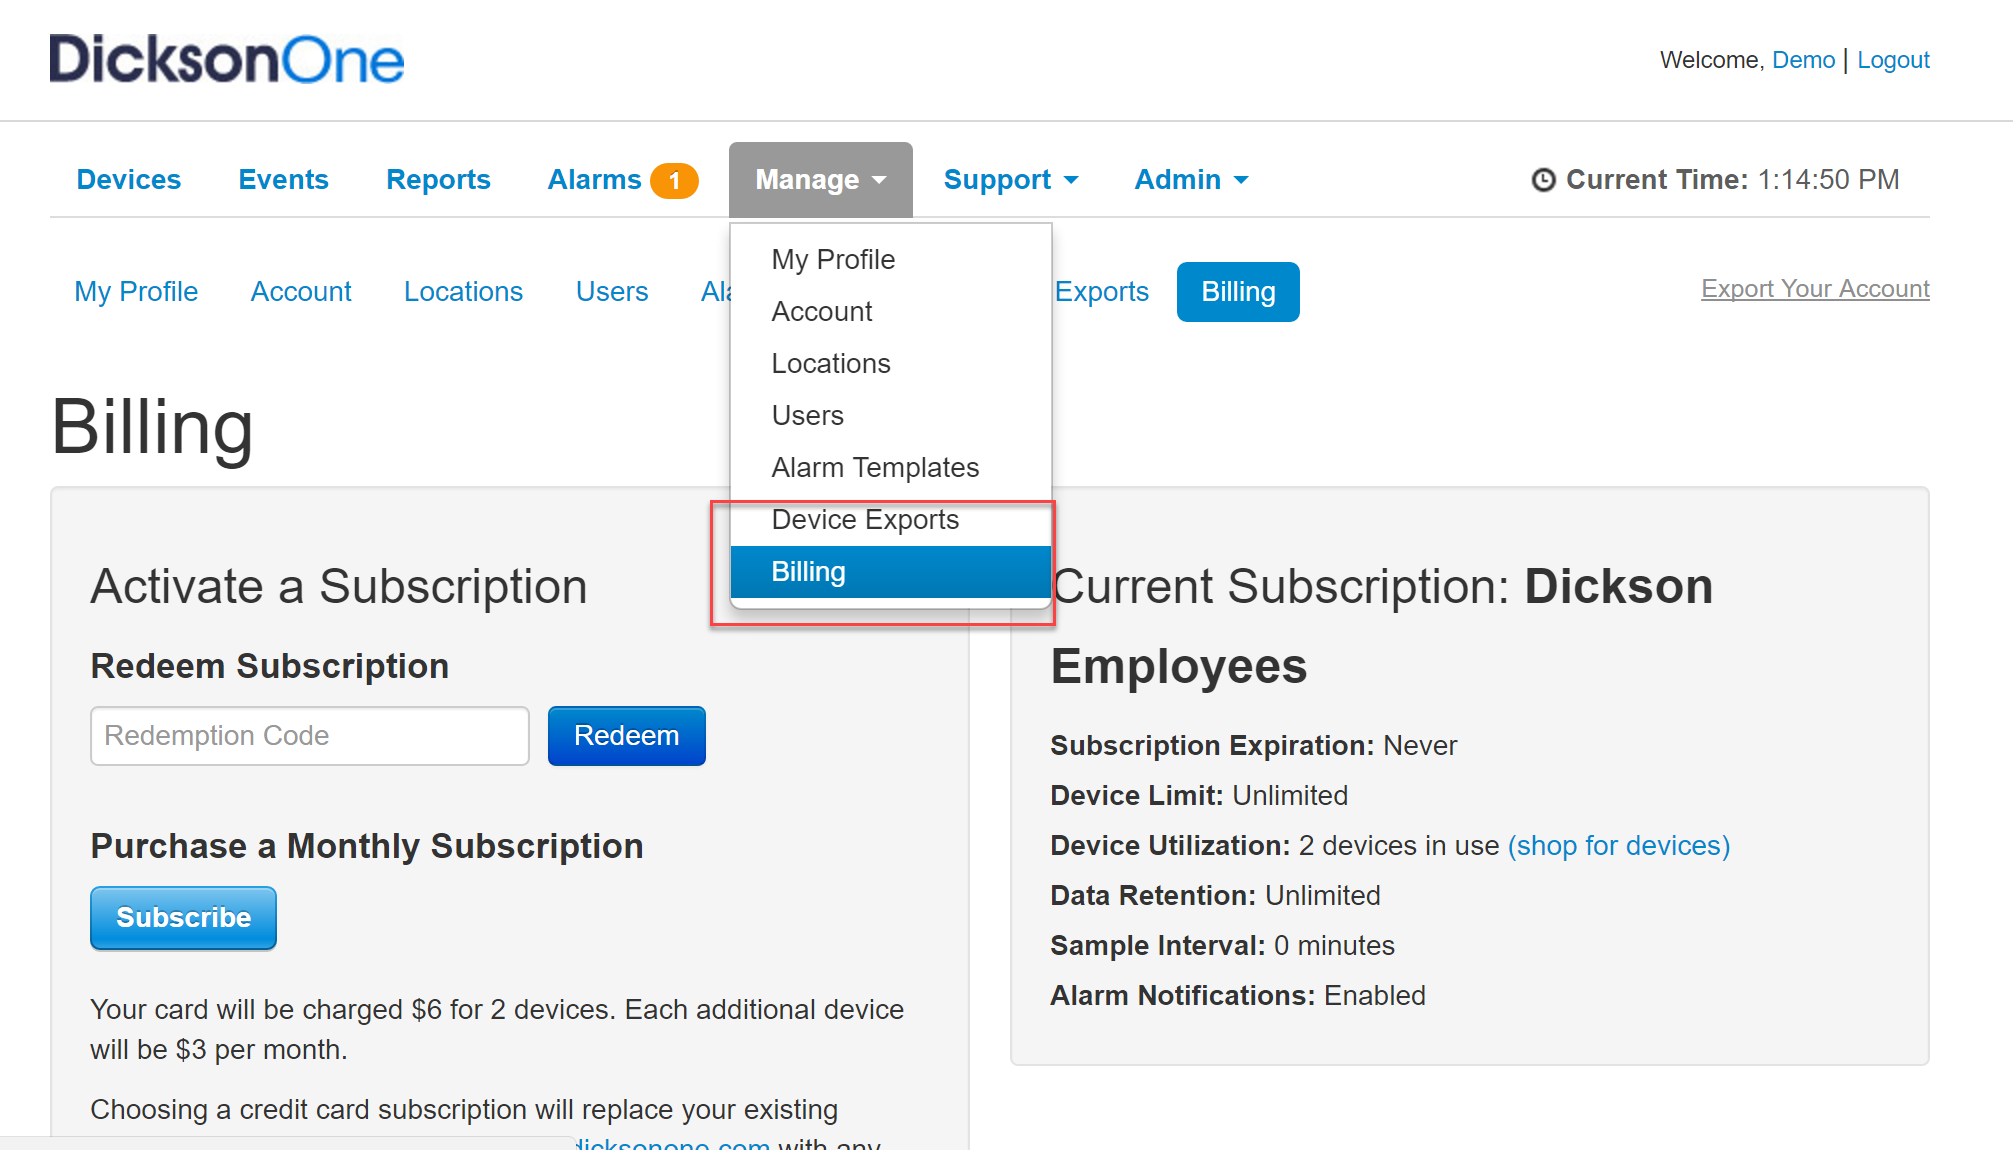Expand the Support dropdown
Viewport: 2013px width, 1150px height.
pos(1011,180)
